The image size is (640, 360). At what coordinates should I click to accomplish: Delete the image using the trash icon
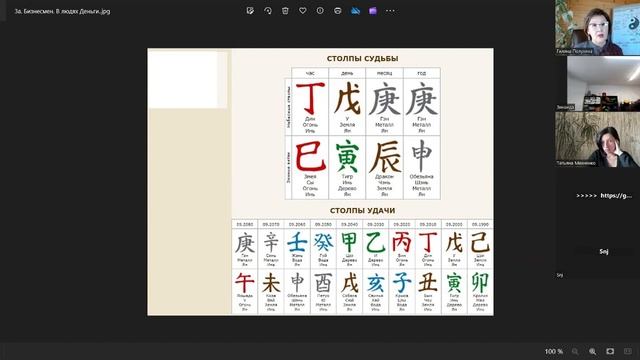[285, 11]
